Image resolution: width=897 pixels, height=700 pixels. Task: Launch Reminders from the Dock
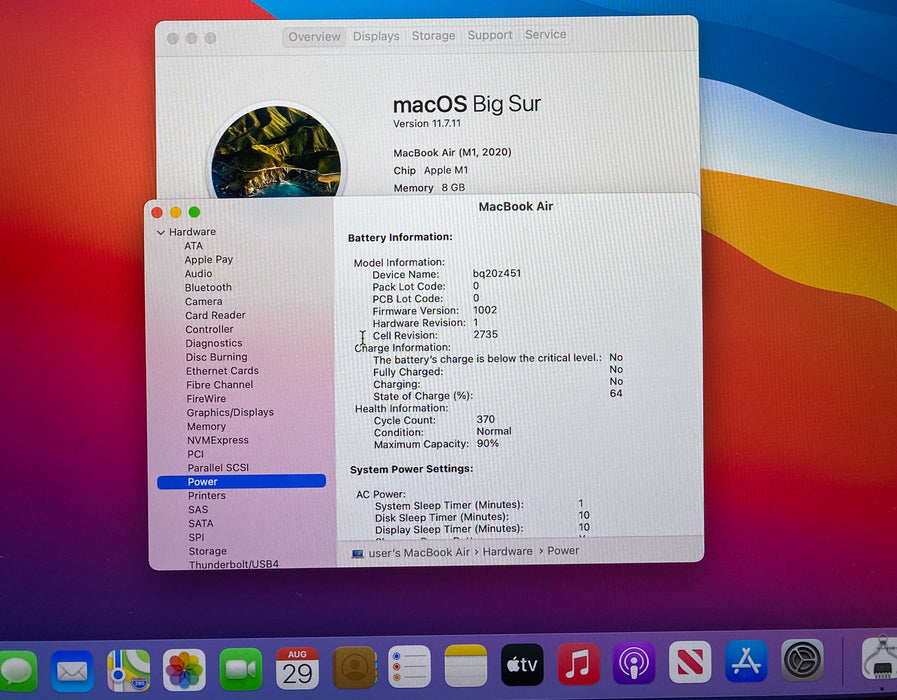coord(409,666)
